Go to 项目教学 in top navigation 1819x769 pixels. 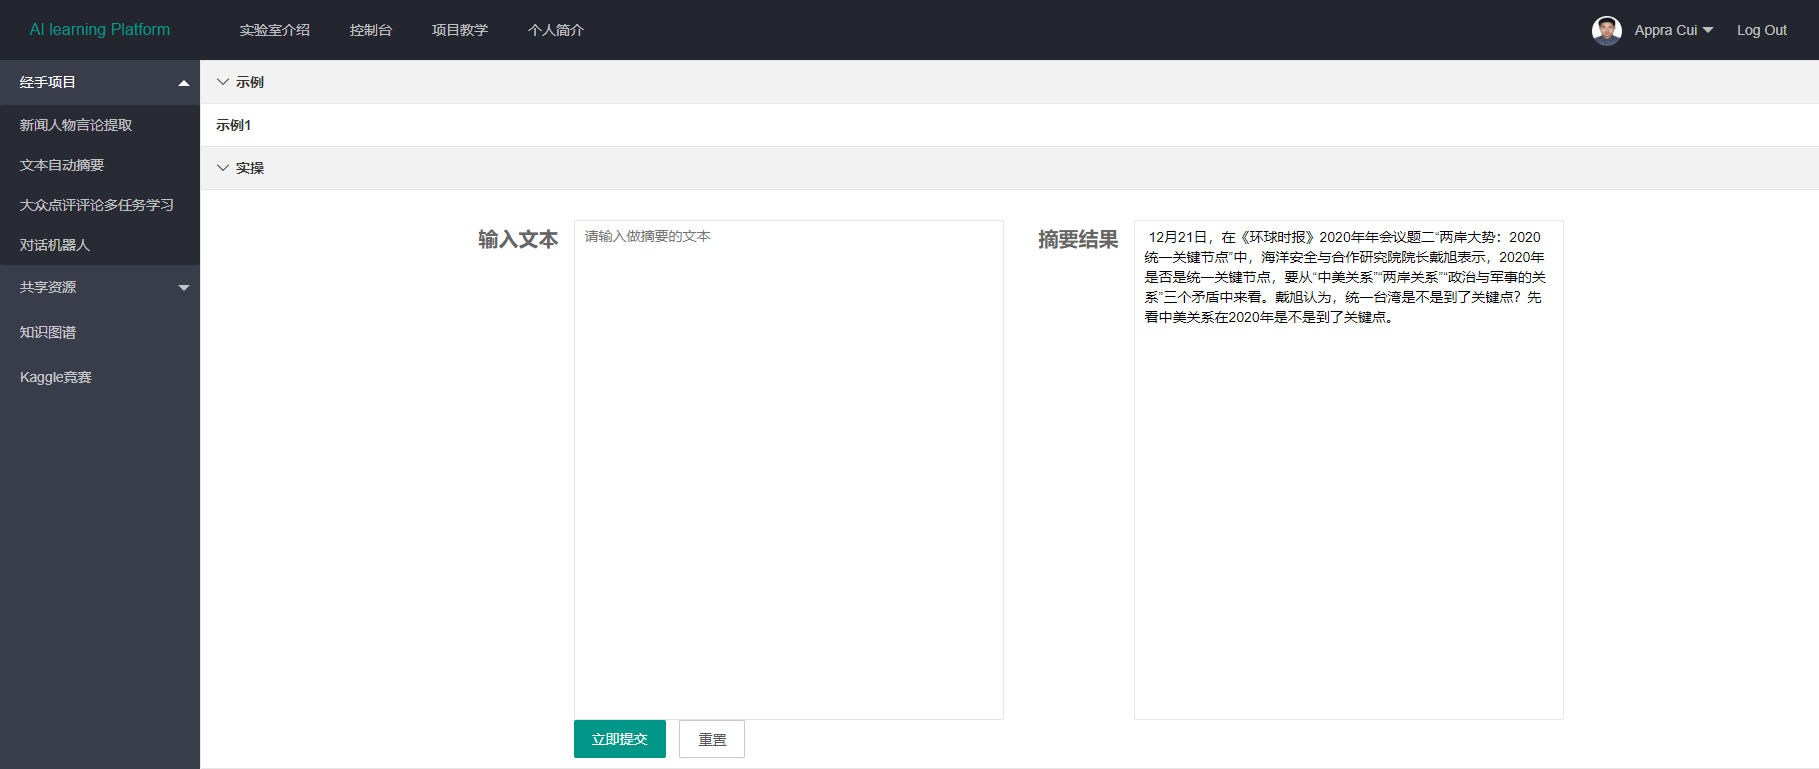(x=460, y=30)
